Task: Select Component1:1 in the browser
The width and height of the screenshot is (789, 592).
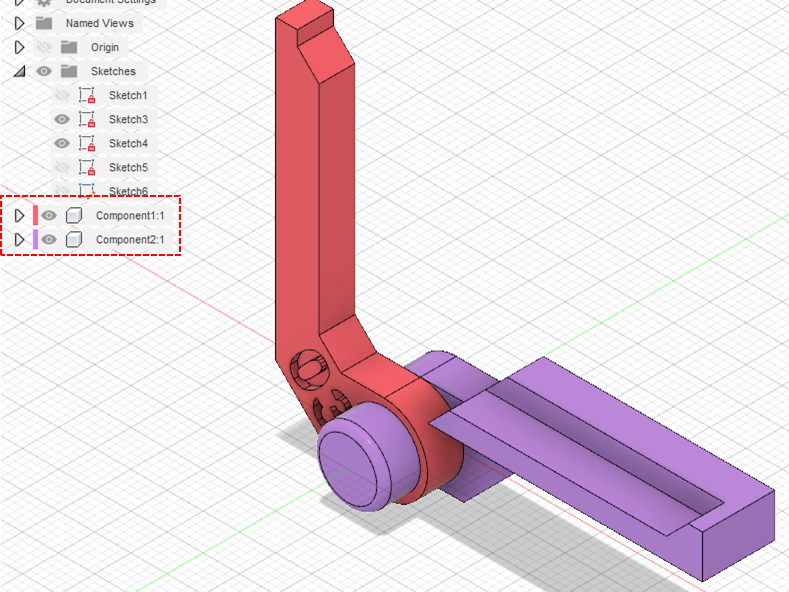Action: 130,215
